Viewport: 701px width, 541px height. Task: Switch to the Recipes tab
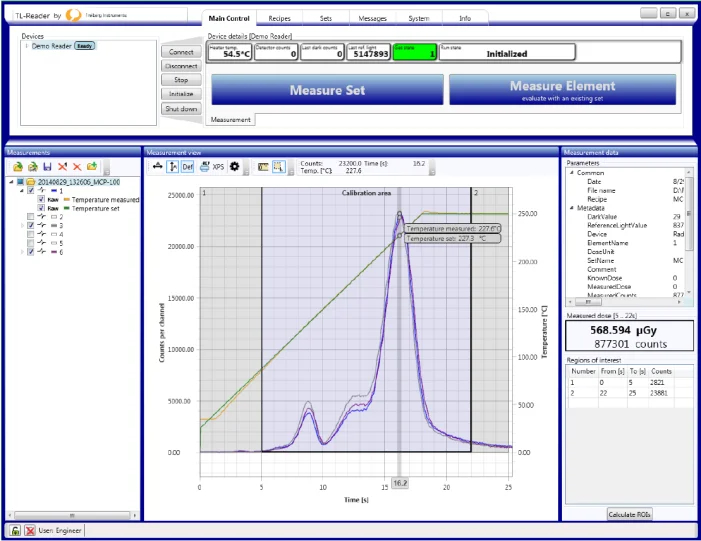pos(279,18)
